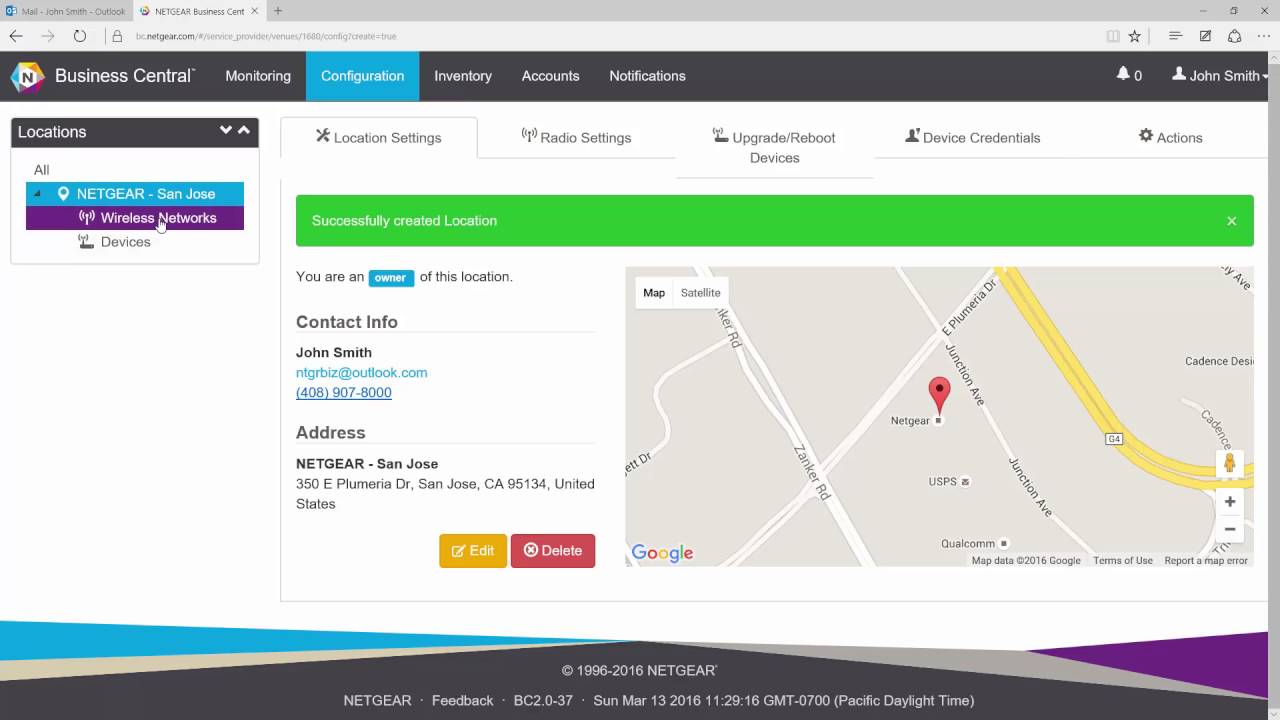Open Wireless Networks tree item
The image size is (1280, 720).
(135, 218)
